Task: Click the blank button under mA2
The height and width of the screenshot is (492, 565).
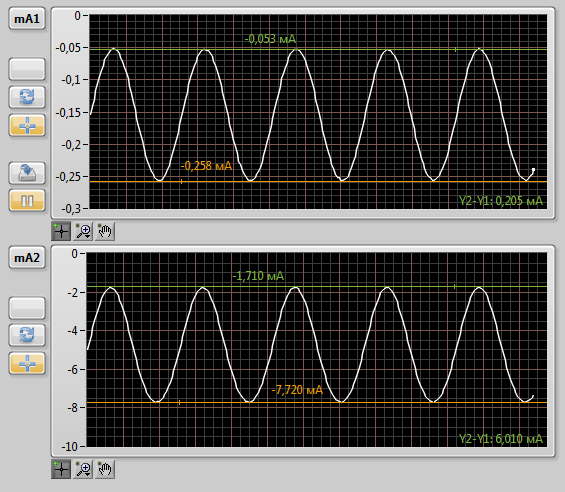Action: click(27, 308)
